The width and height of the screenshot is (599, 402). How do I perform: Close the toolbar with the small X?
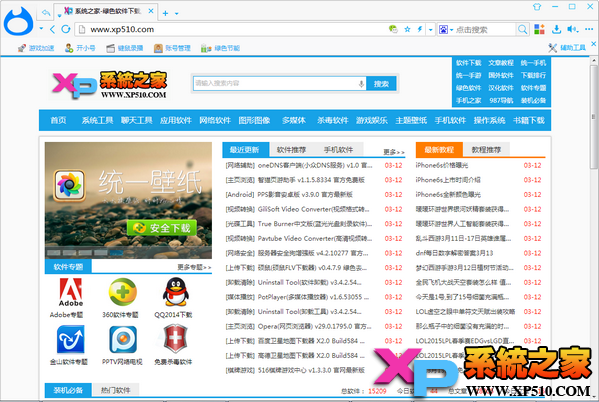click(x=594, y=44)
